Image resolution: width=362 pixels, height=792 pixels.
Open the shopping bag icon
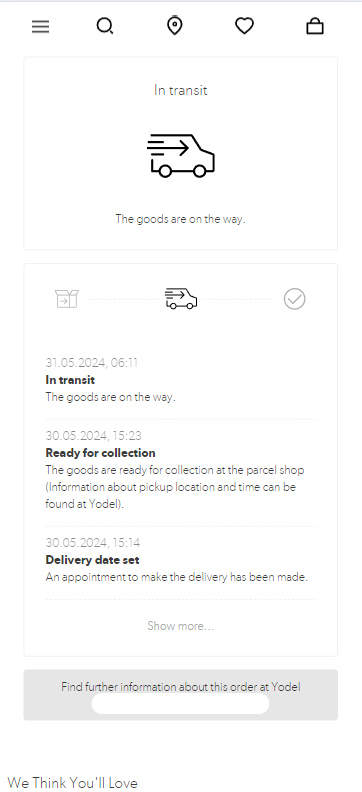(315, 26)
